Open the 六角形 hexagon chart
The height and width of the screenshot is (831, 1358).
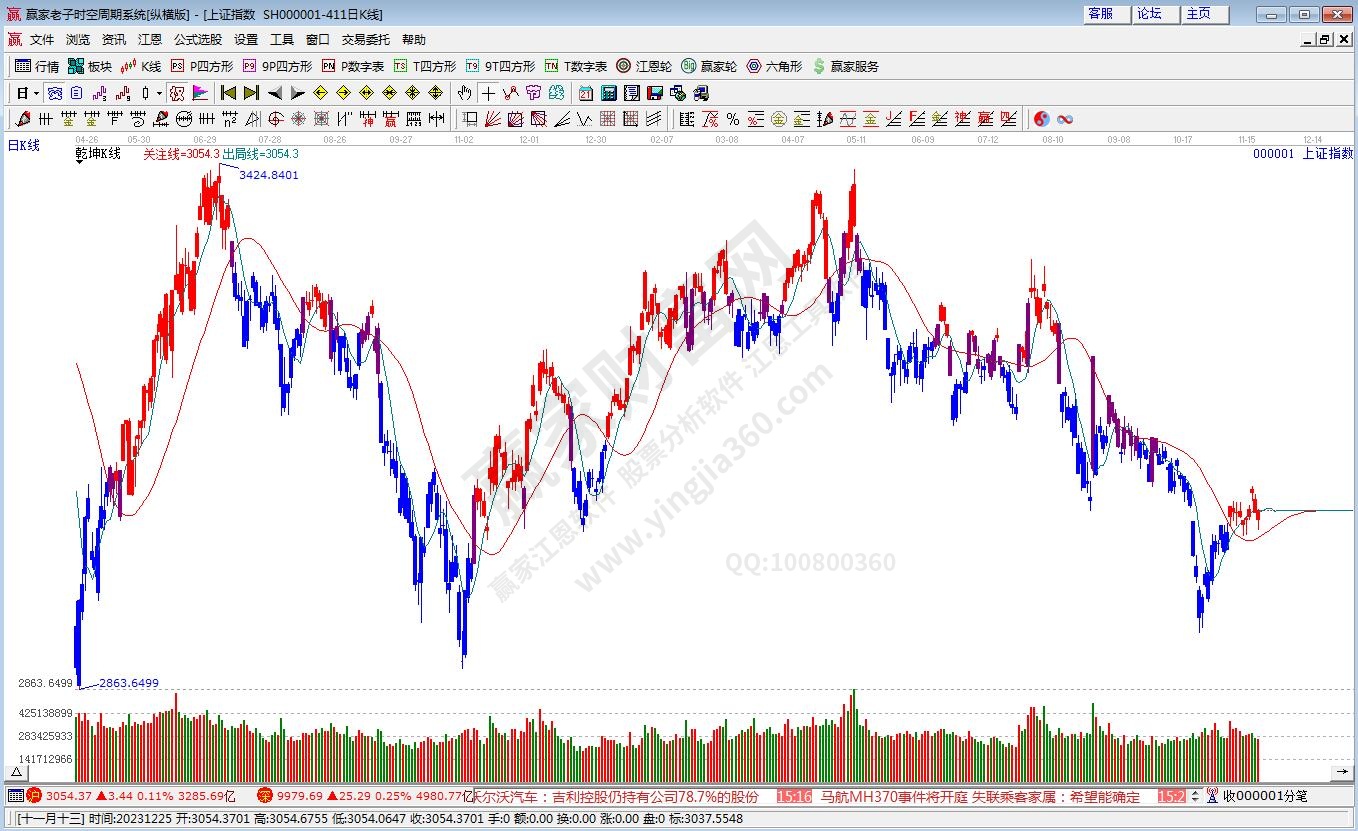click(x=773, y=66)
